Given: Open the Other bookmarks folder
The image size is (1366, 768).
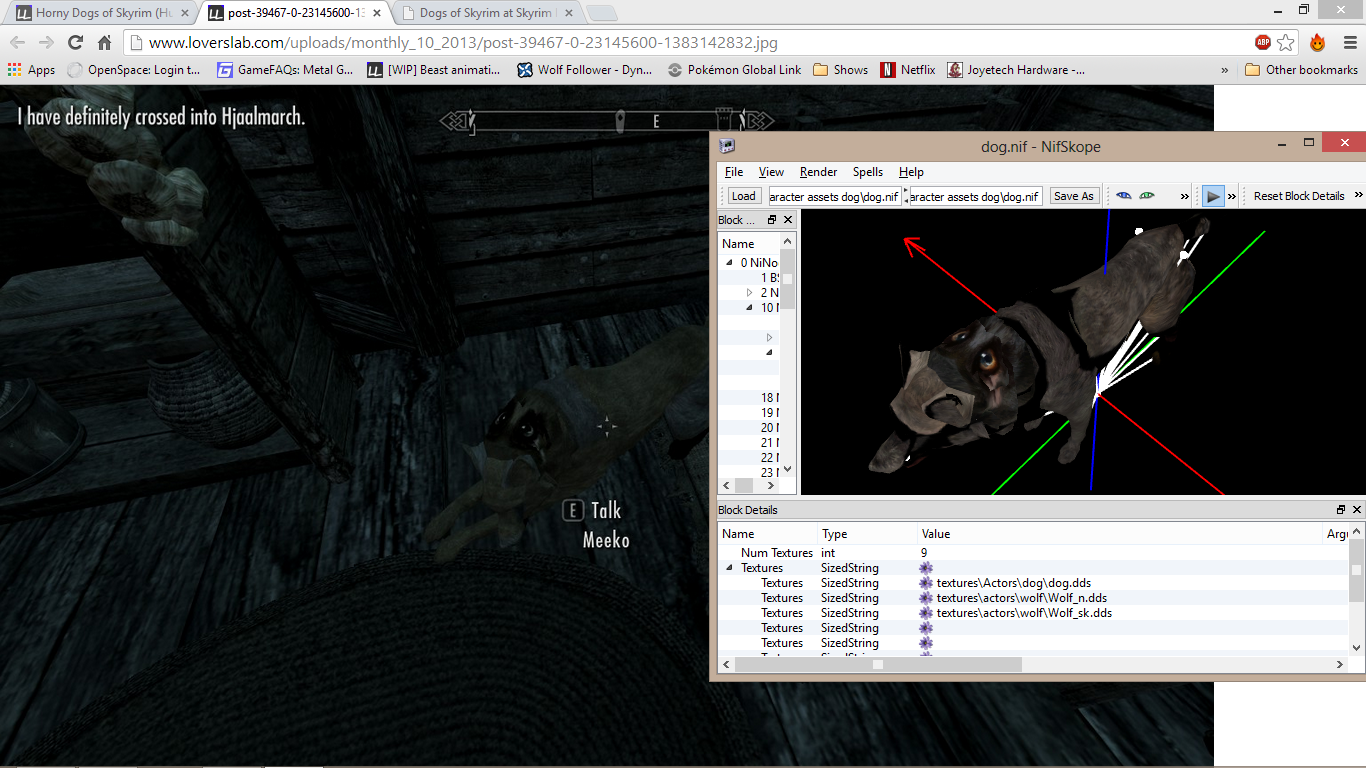Looking at the screenshot, I should click(x=1302, y=70).
